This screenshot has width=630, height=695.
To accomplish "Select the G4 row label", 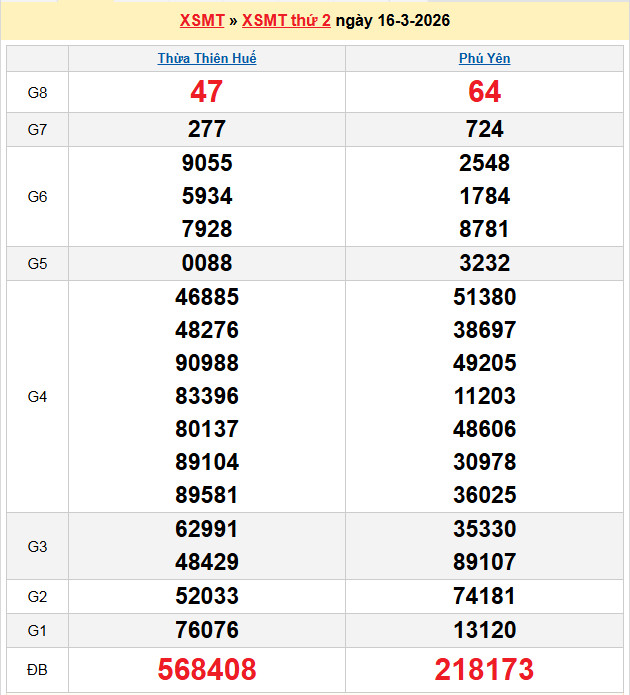I will pyautogui.click(x=37, y=397).
